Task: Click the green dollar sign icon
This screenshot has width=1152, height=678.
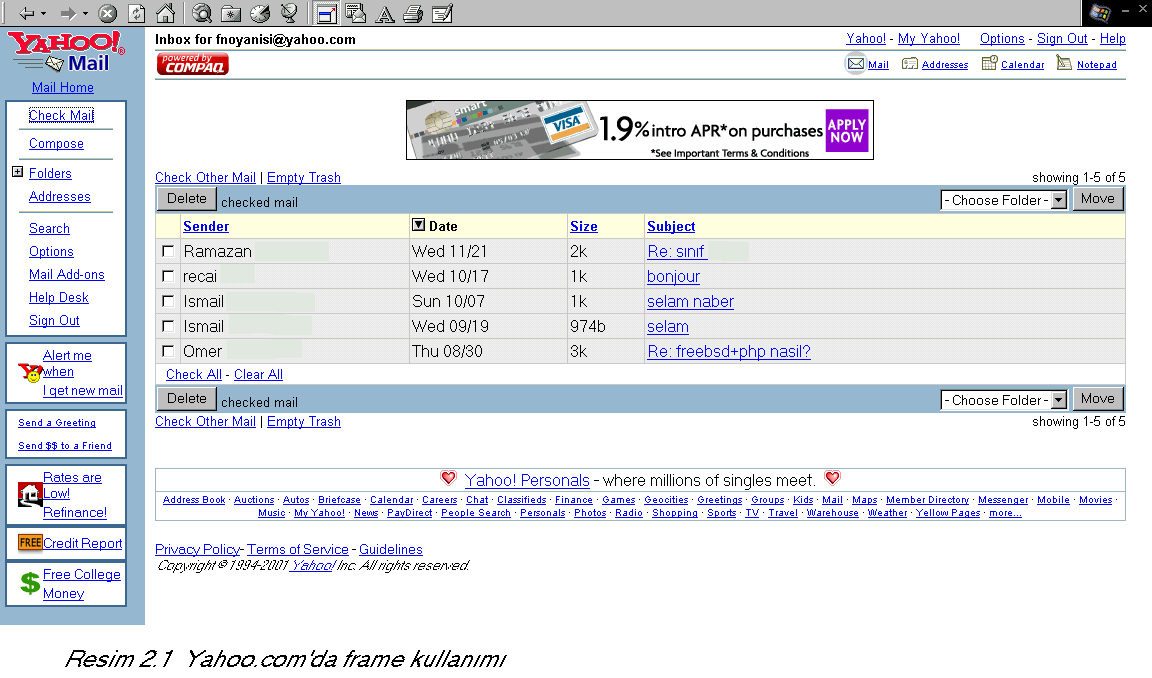Action: tap(30, 583)
